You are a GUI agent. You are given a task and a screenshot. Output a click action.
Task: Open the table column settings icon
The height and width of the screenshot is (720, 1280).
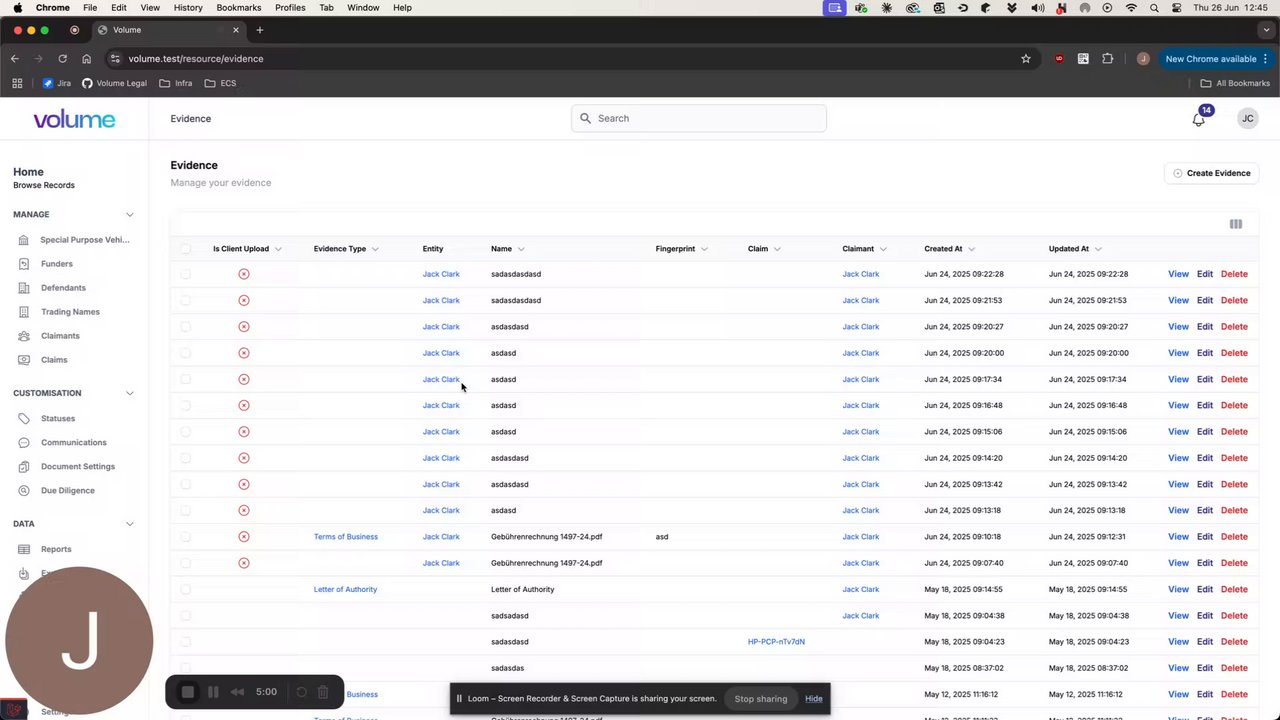pos(1236,224)
